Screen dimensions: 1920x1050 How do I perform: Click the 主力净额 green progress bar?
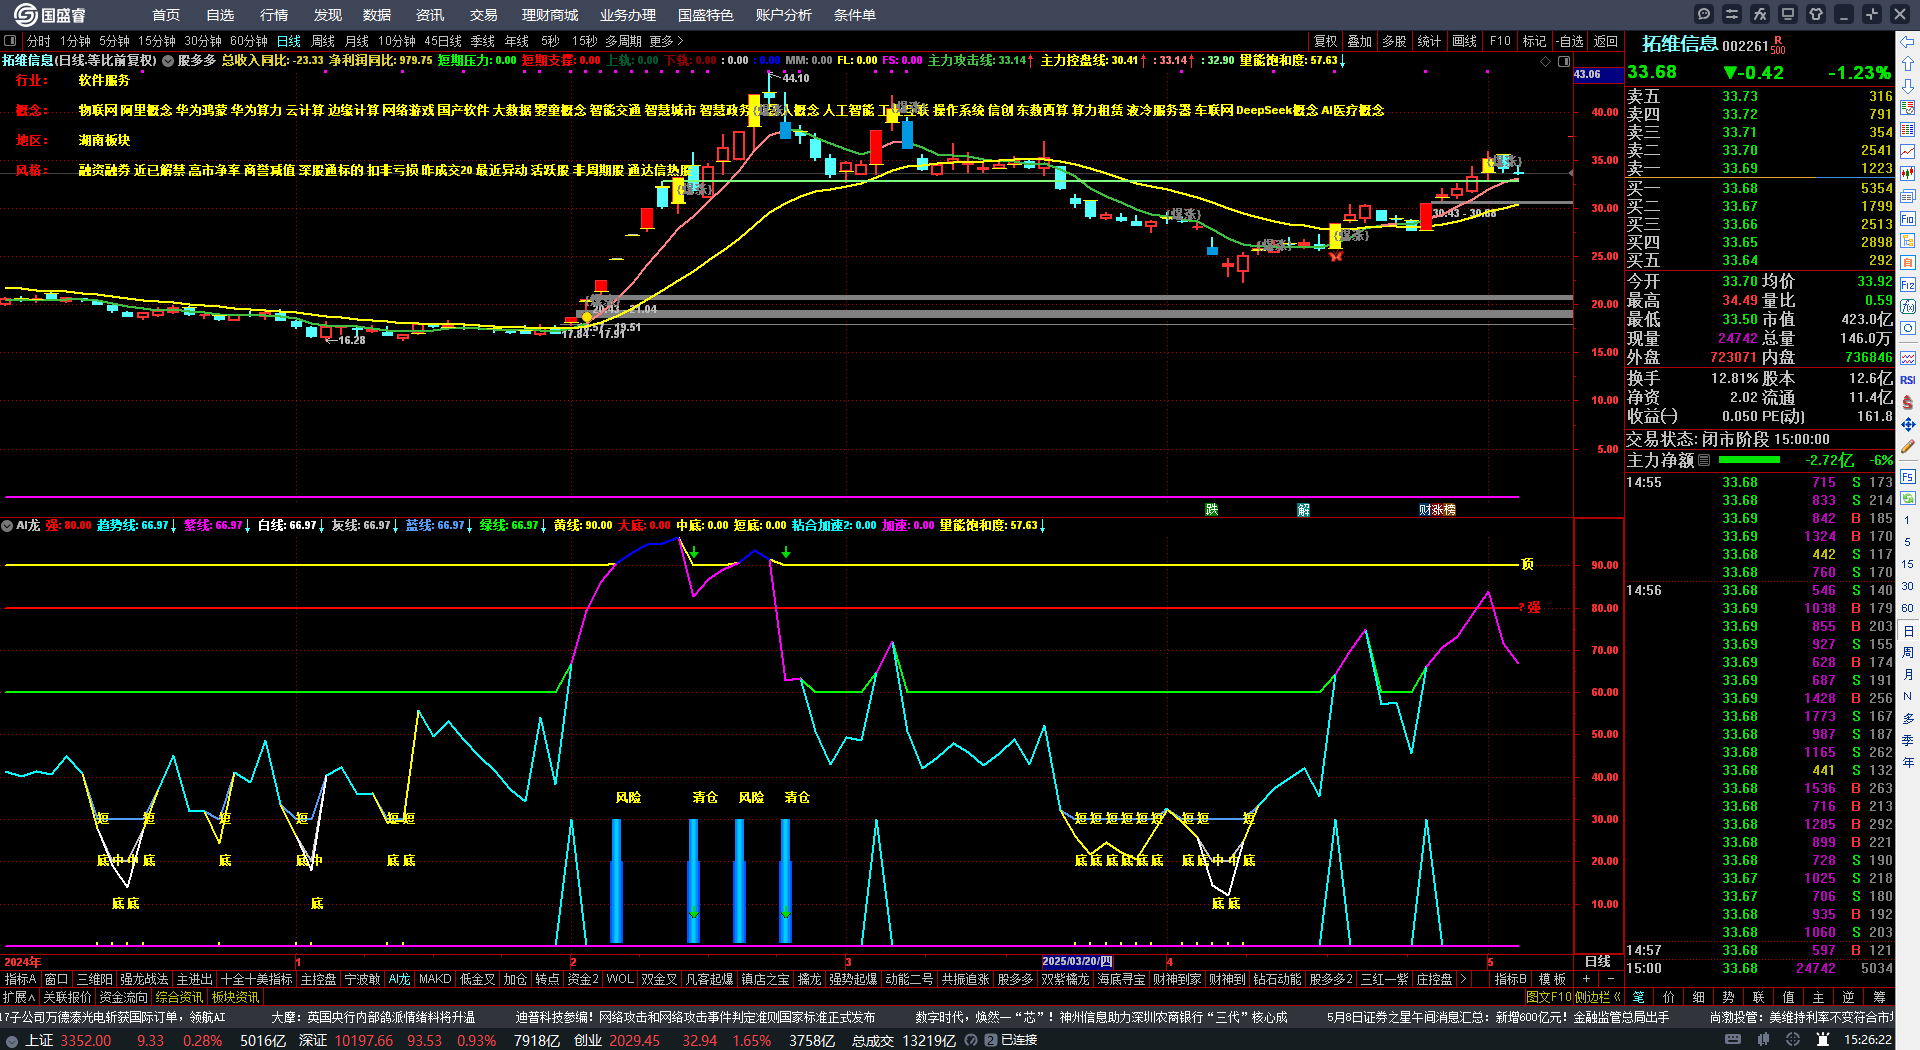click(x=1749, y=460)
